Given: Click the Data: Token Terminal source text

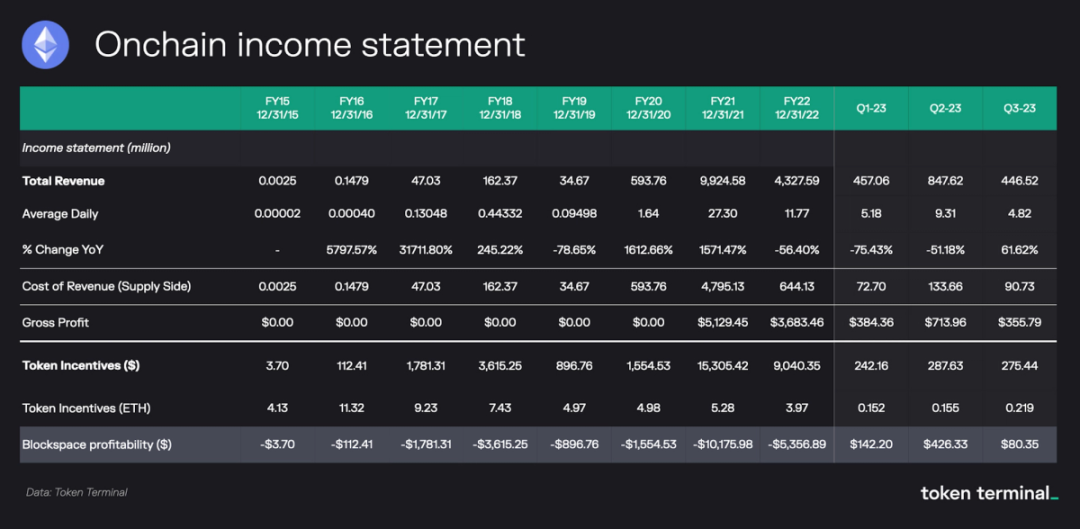Looking at the screenshot, I should 76,492.
